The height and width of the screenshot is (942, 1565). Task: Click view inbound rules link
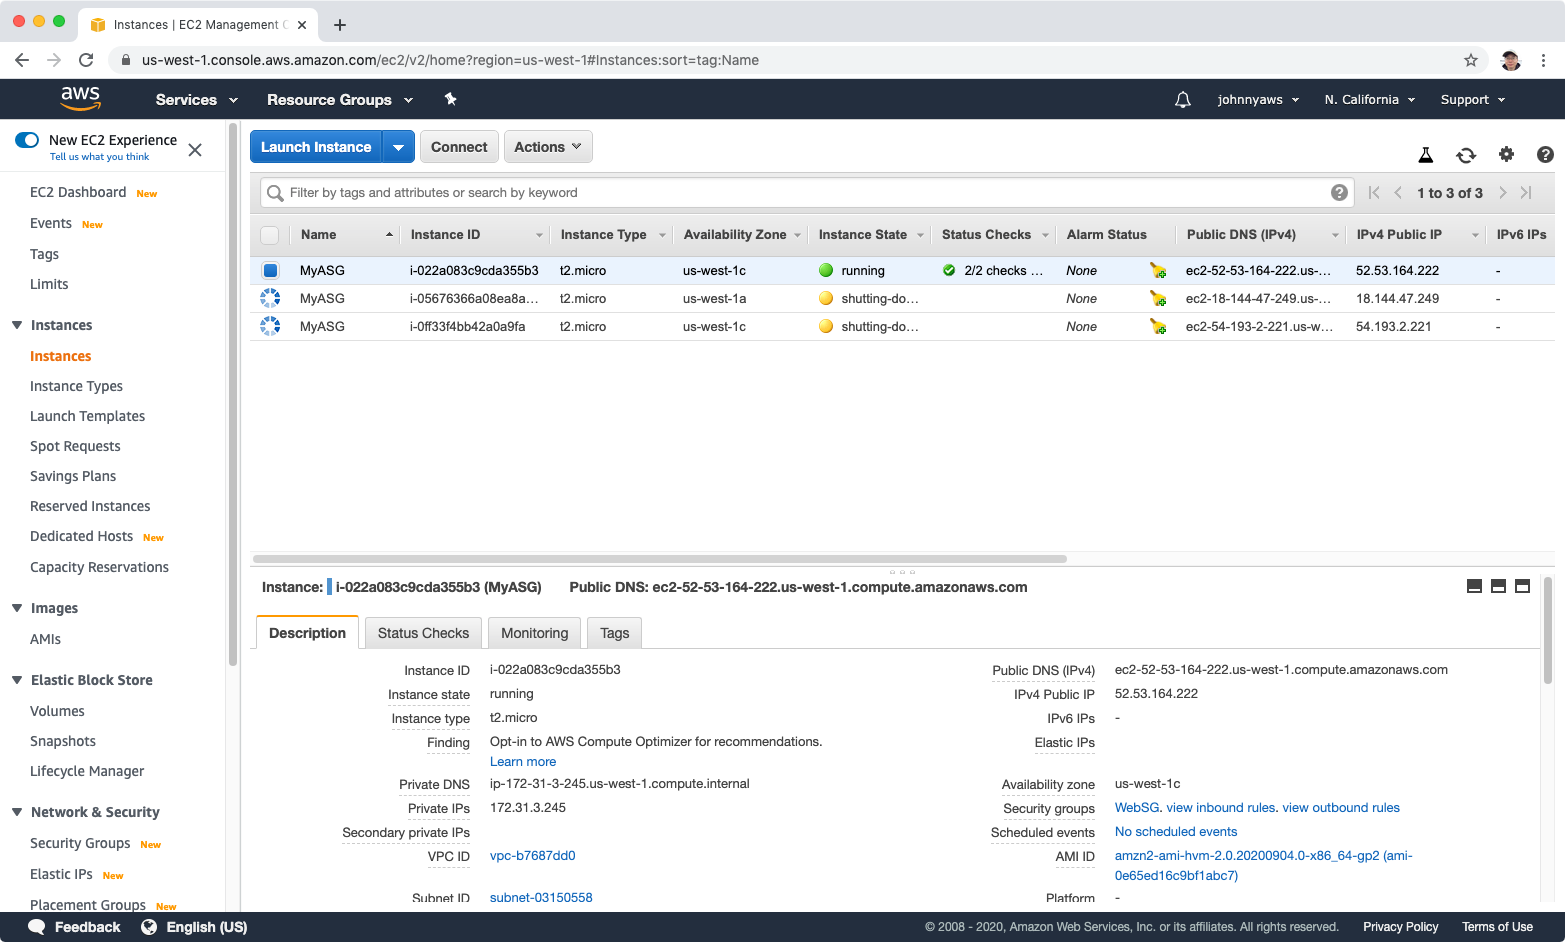(1221, 808)
